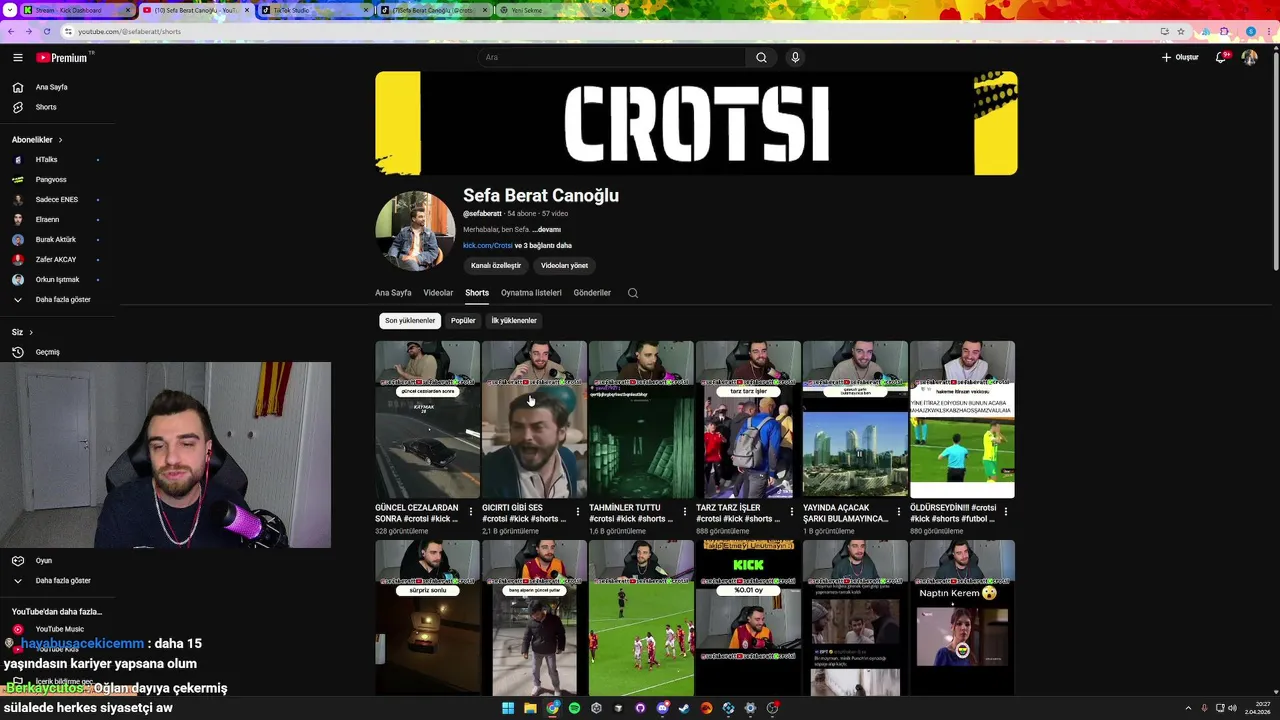
Task: Open the Pangvoss subscription channel
Action: [50, 180]
